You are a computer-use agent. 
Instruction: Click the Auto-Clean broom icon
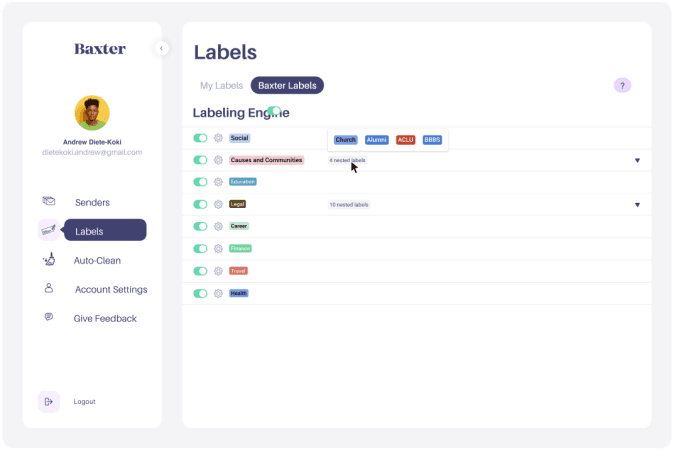[48, 260]
